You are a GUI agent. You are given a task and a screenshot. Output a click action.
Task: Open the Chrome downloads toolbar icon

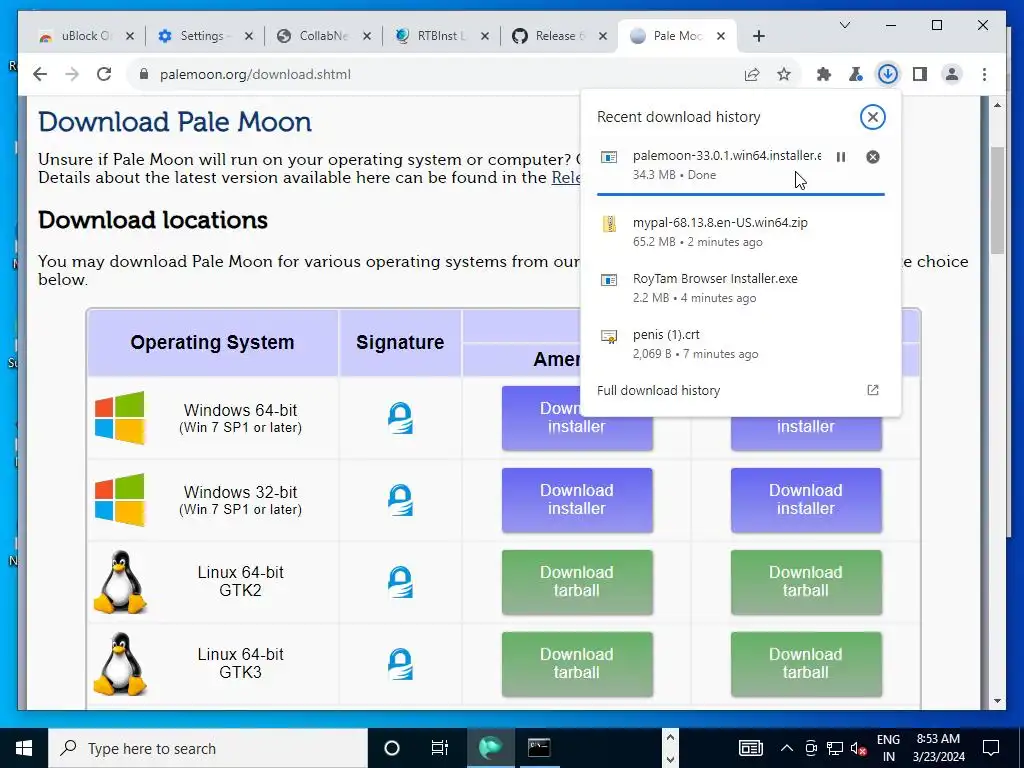click(x=887, y=74)
